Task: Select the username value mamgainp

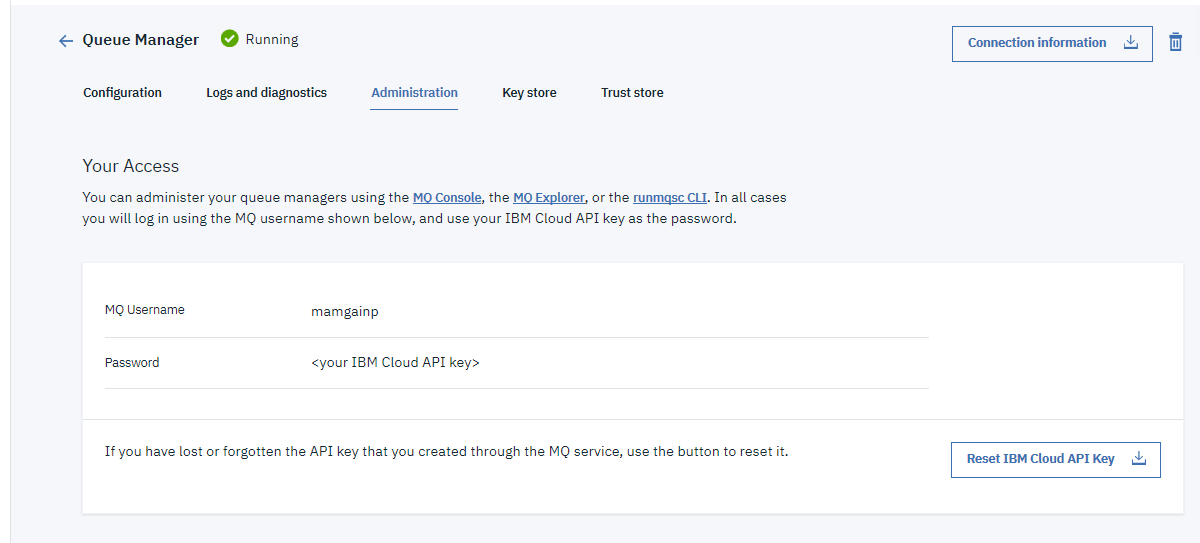Action: [x=345, y=311]
